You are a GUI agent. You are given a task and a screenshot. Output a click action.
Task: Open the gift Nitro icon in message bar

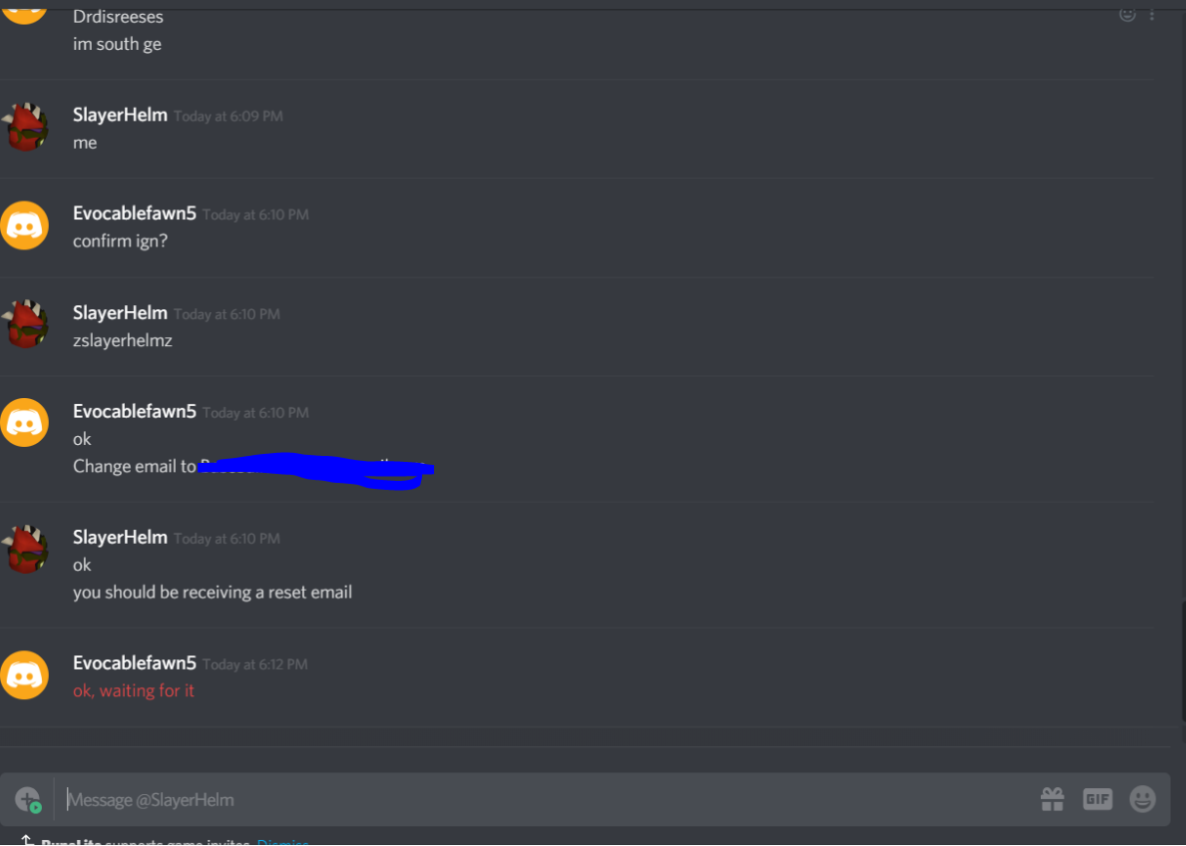coord(1052,799)
